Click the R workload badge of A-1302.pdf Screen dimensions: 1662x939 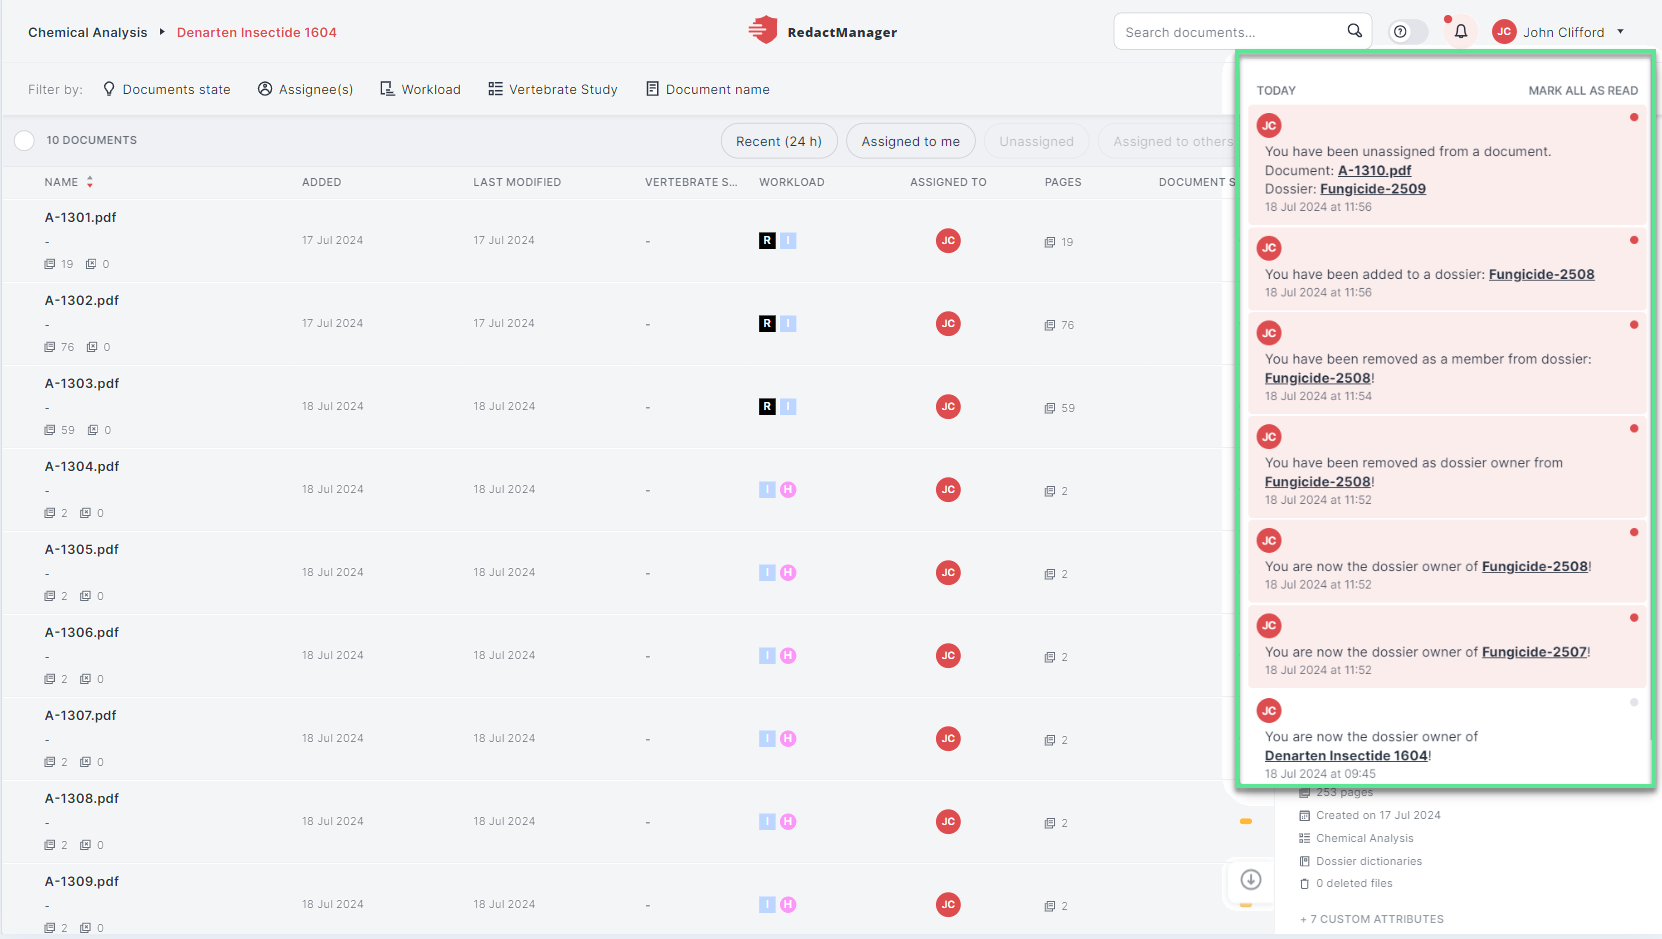click(x=767, y=323)
